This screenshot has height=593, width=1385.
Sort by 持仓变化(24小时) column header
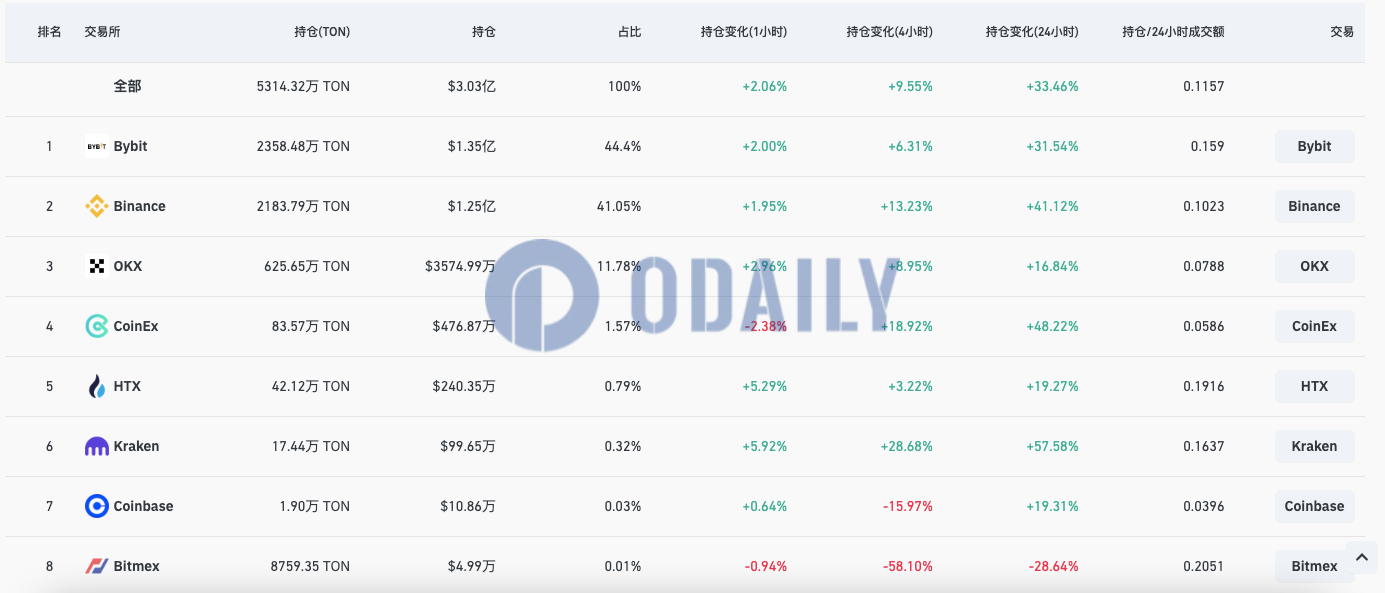coord(1032,32)
